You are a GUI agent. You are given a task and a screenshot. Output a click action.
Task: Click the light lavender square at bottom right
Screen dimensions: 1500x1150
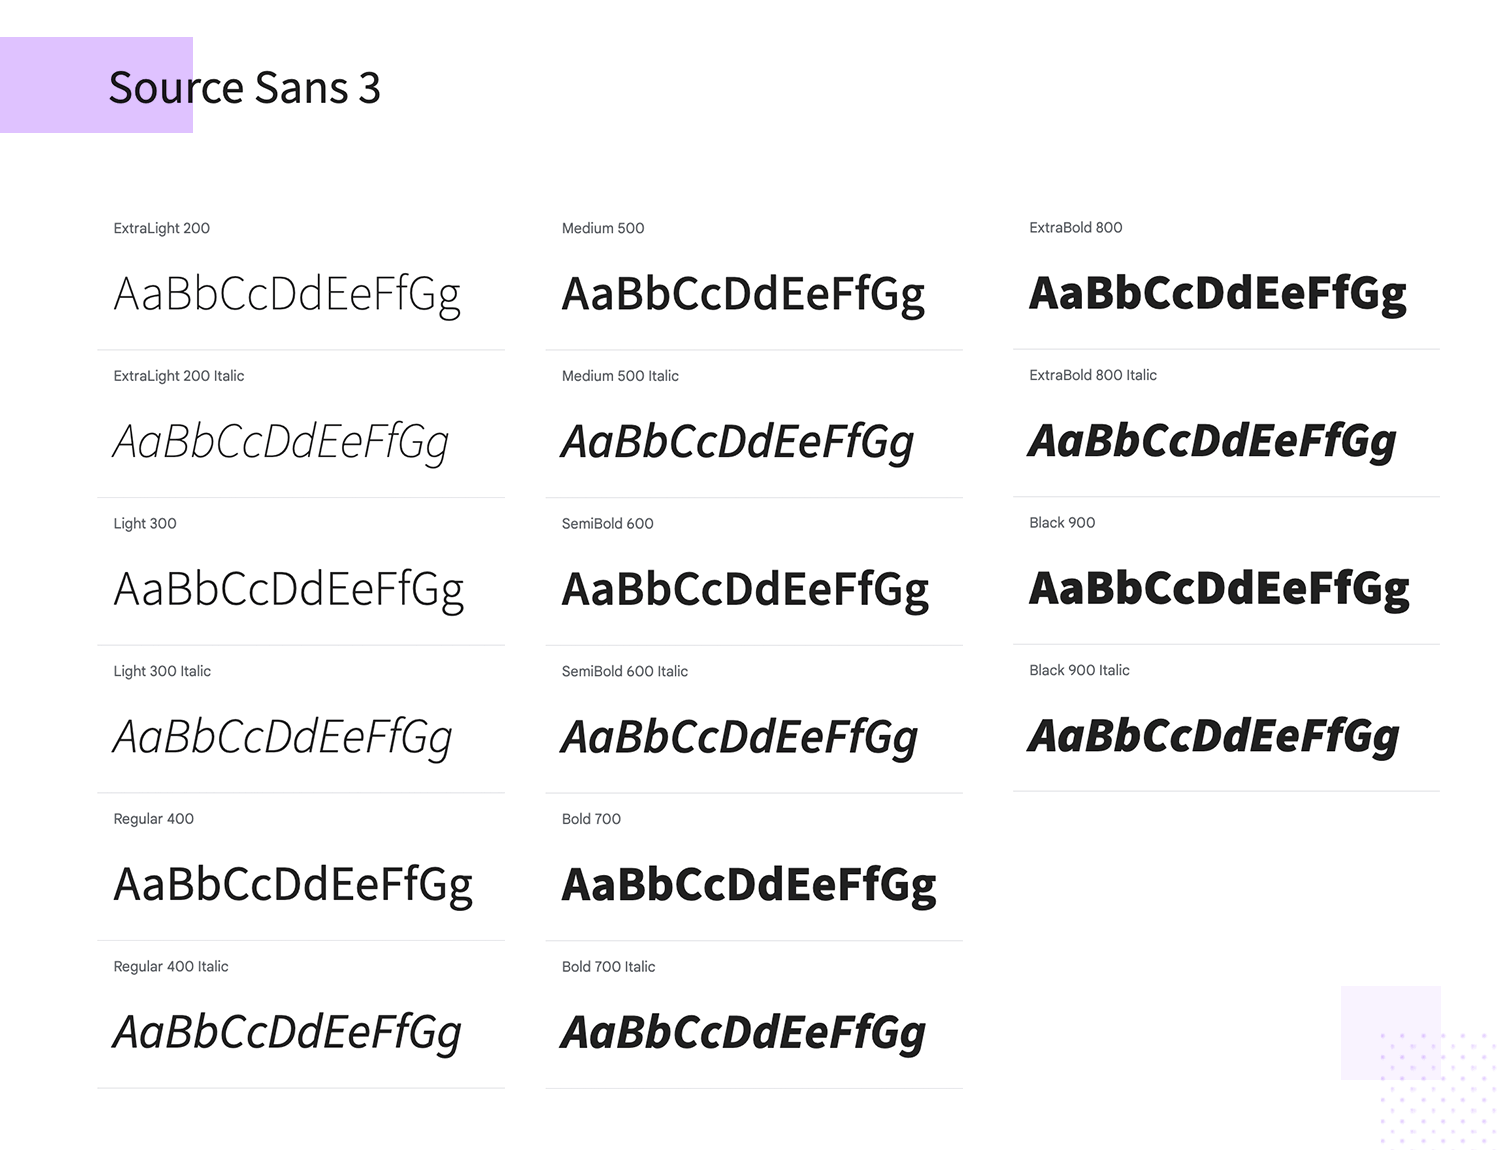pos(1390,1032)
